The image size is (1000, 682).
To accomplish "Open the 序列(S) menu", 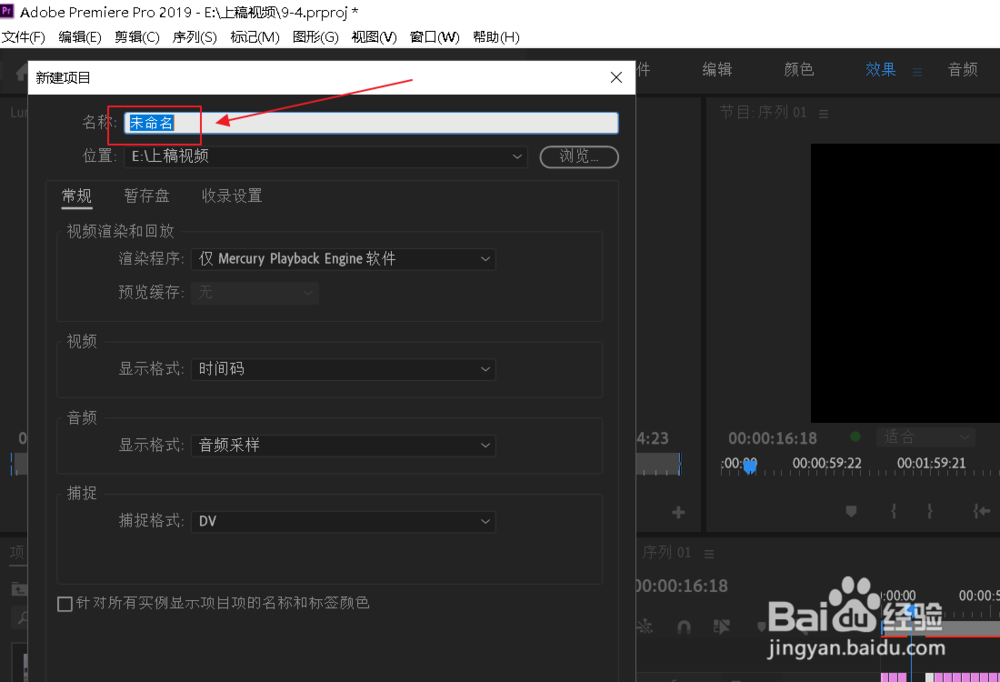I will (x=195, y=37).
